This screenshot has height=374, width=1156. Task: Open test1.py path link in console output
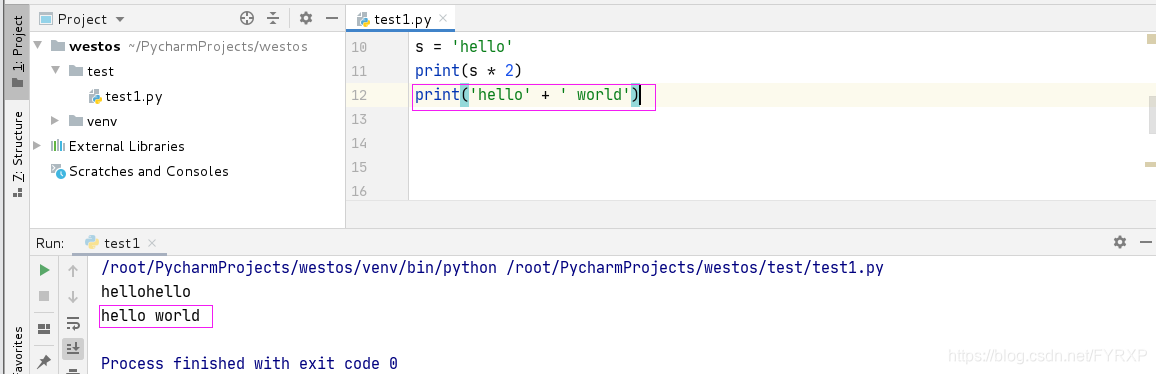(x=695, y=267)
